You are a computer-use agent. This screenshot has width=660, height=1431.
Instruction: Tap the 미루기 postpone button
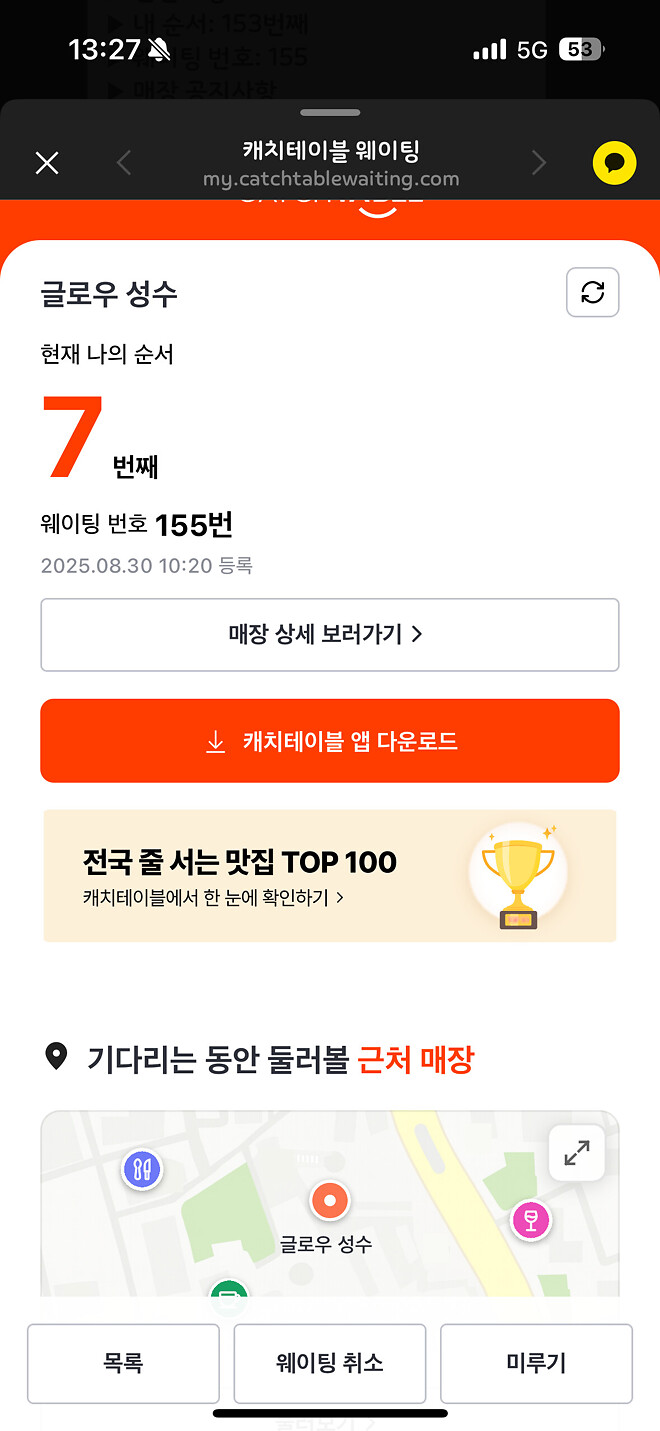click(536, 1364)
